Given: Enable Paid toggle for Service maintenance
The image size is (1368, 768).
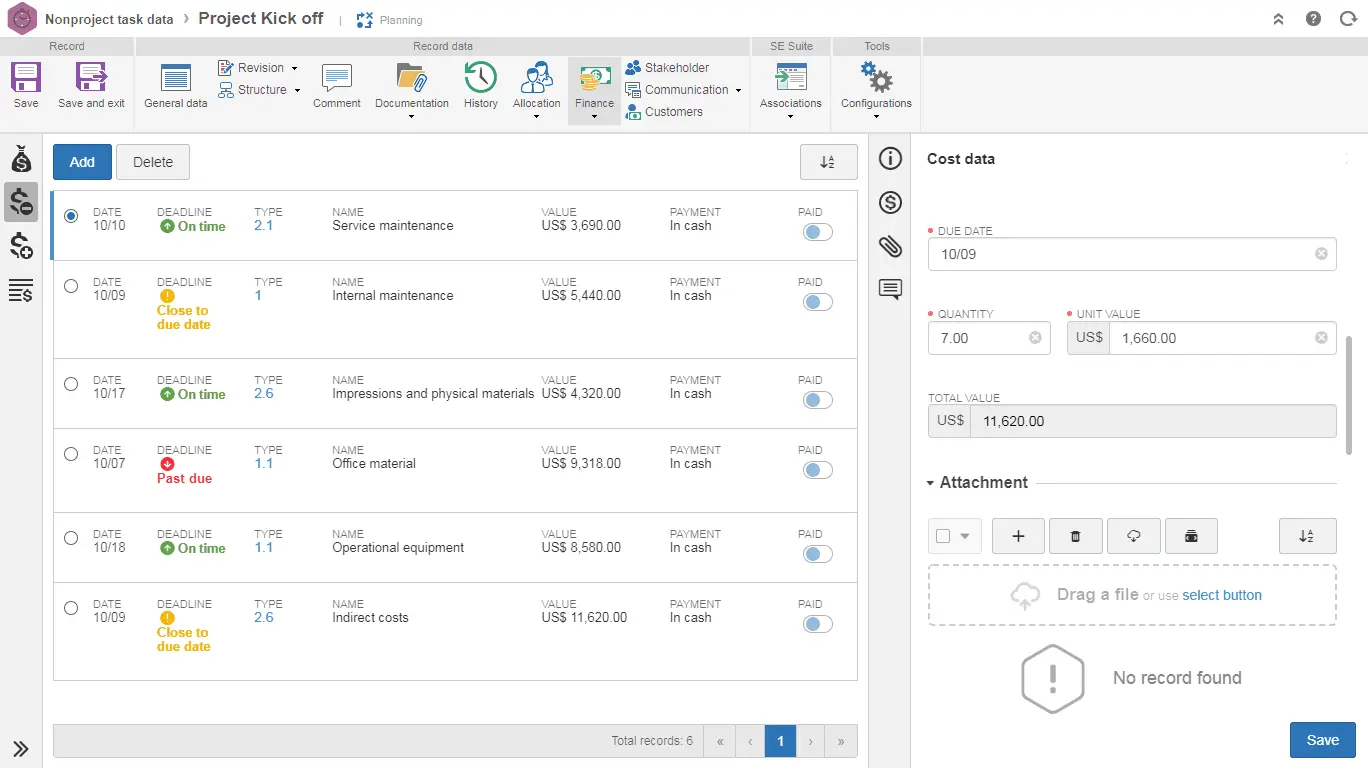Looking at the screenshot, I should 817,231.
